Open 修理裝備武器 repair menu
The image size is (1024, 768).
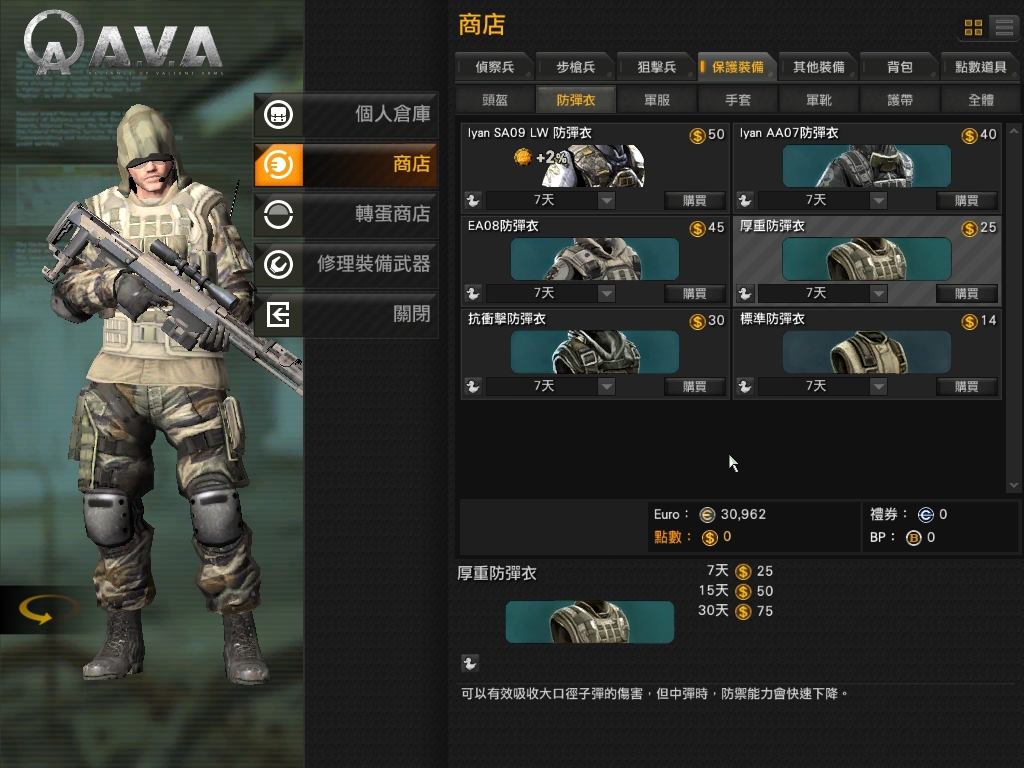pos(346,264)
